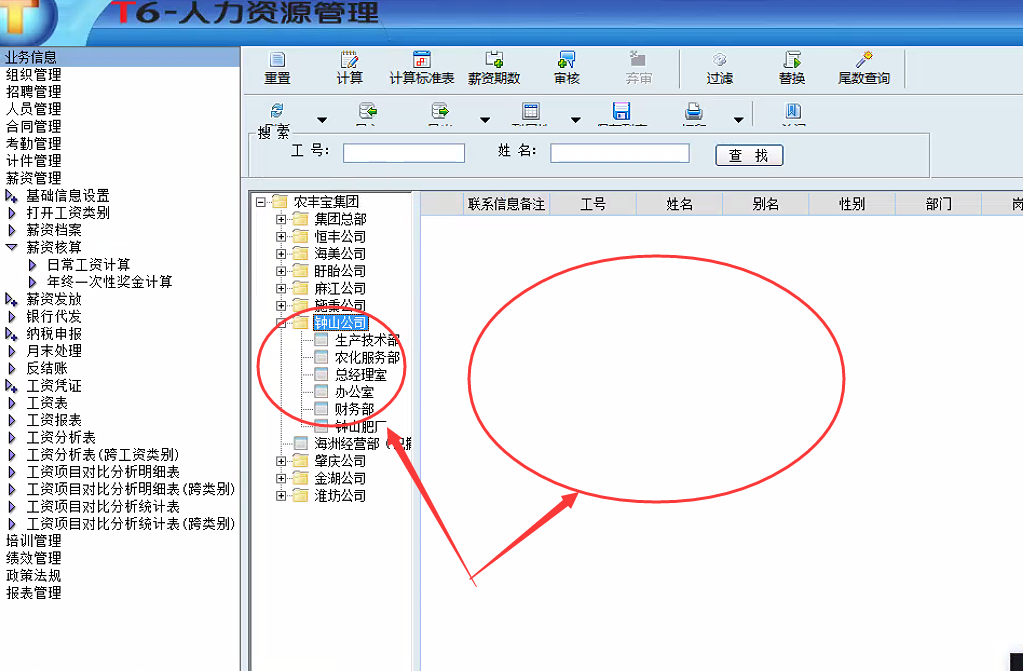Click the 查找 search button
Viewport: 1023px width, 671px height.
(x=749, y=155)
